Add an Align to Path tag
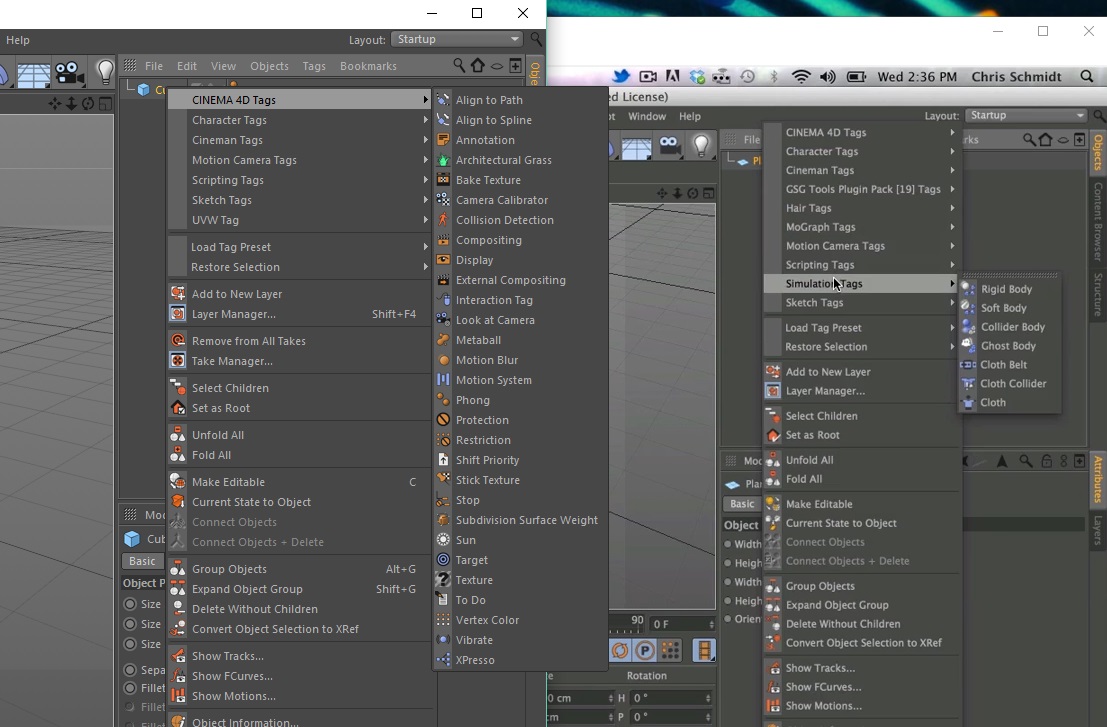This screenshot has height=727, width=1107. [520, 100]
